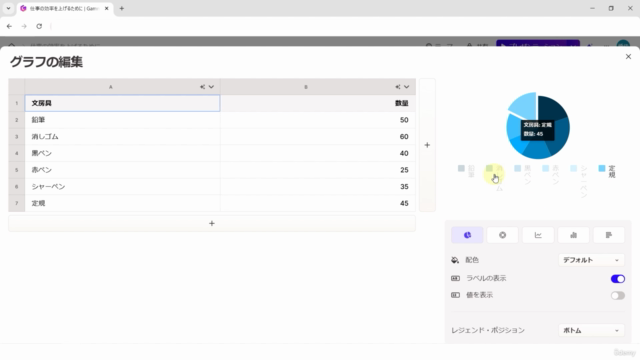Click the 消しゴム legend color swatch
Screen dimensions: 640x360
[x=489, y=168]
